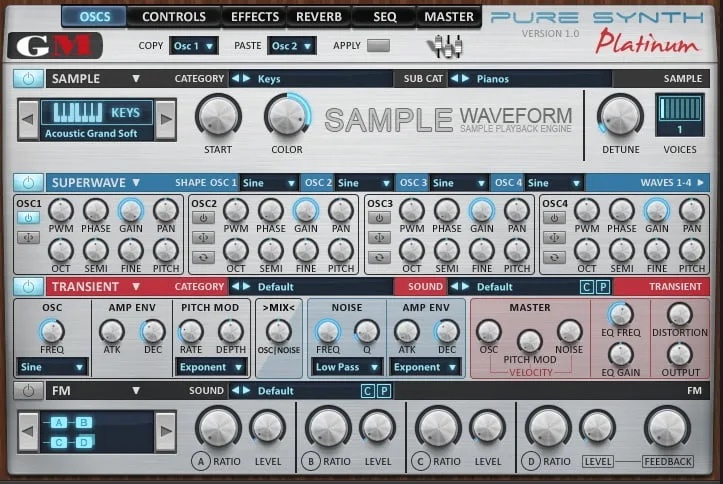Screen dimensions: 723x484
Task: Select previous sample with left arrow
Action: tap(28, 119)
